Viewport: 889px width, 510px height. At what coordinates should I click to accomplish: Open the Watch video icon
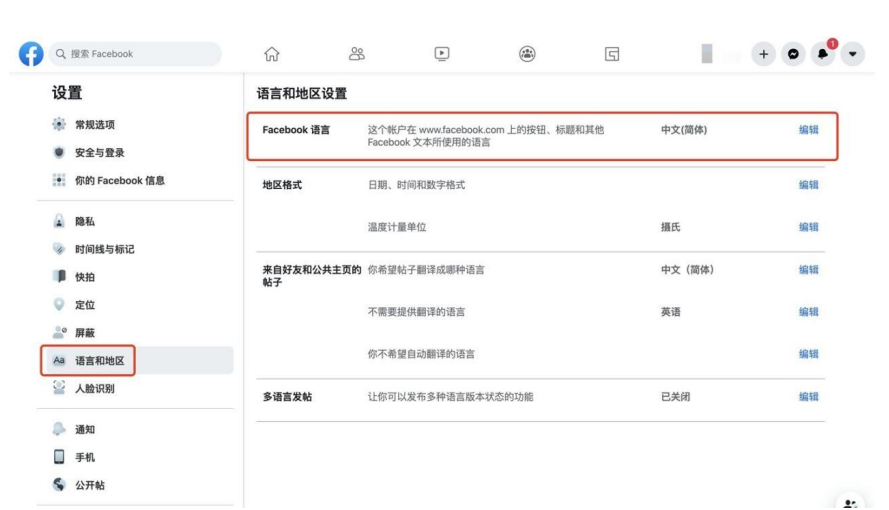click(x=442, y=54)
